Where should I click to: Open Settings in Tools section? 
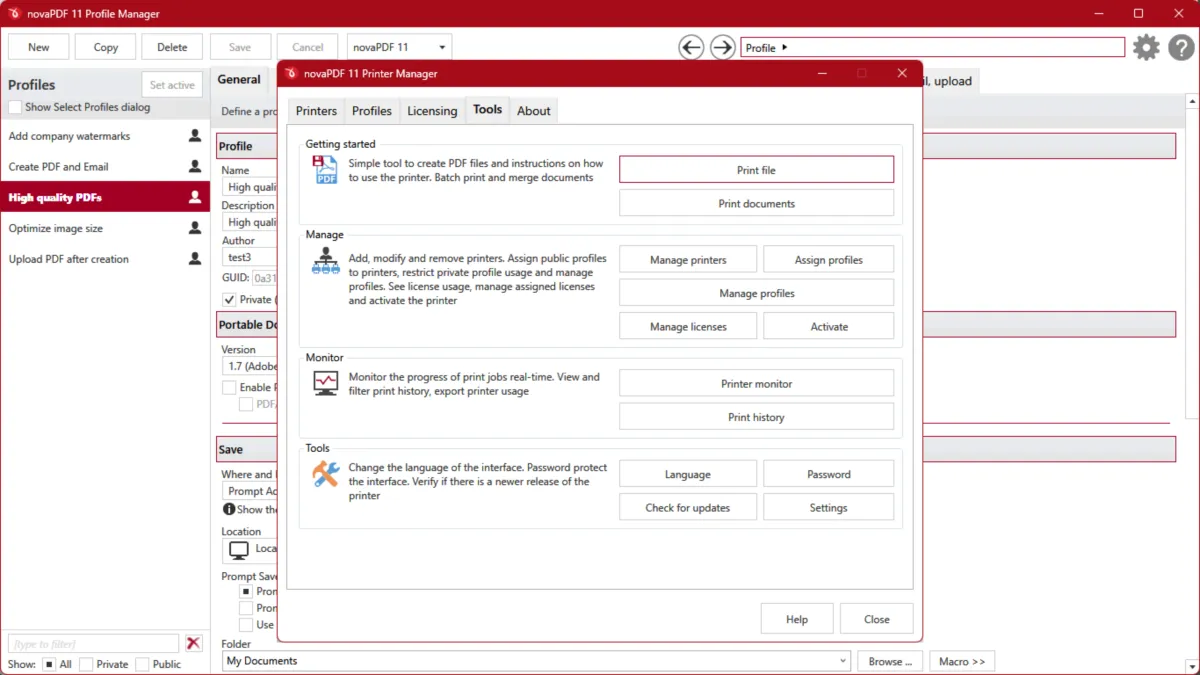point(828,507)
